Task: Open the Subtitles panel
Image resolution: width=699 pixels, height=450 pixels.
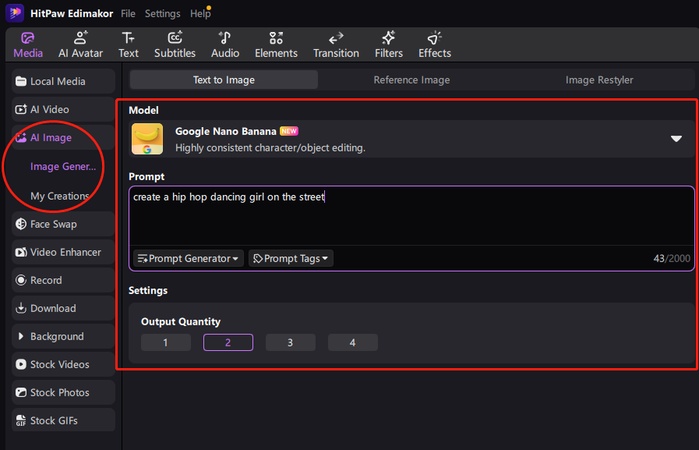Action: pyautogui.click(x=175, y=45)
